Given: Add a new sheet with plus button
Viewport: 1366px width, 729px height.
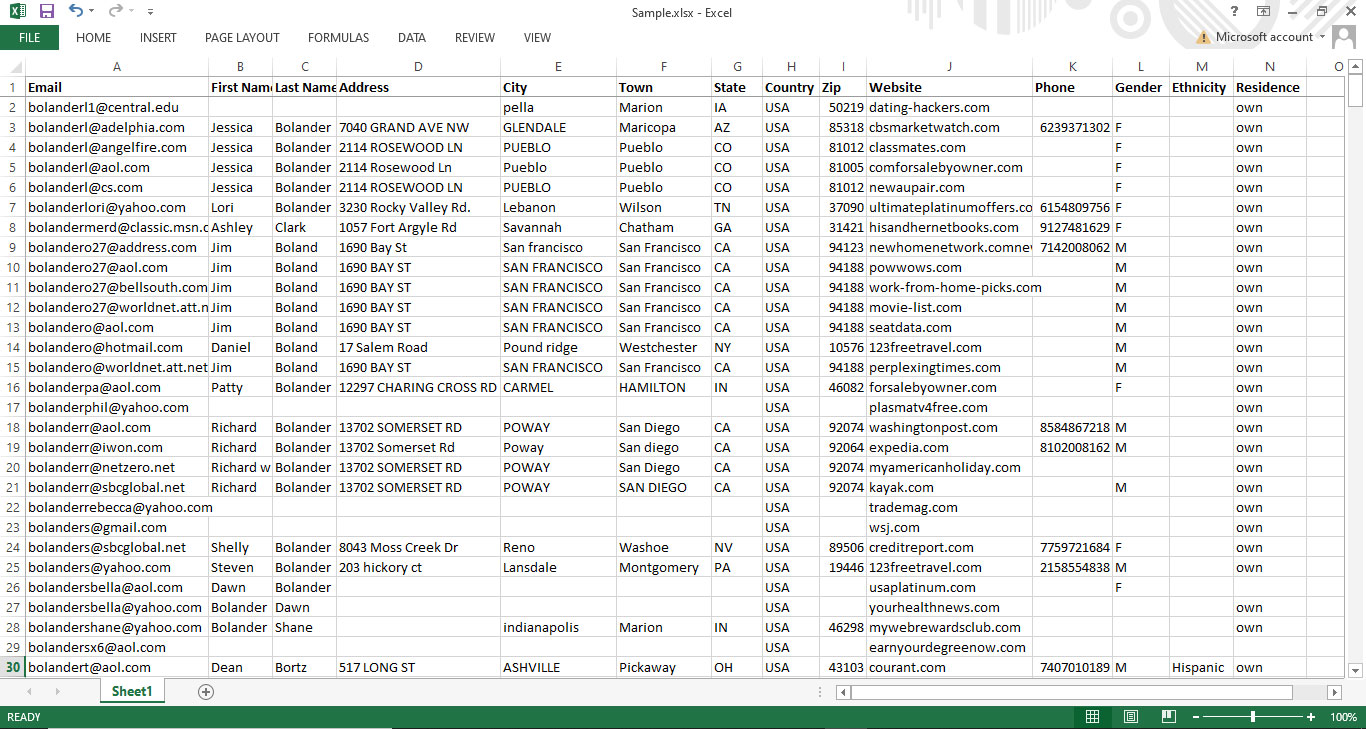Looking at the screenshot, I should [x=206, y=691].
